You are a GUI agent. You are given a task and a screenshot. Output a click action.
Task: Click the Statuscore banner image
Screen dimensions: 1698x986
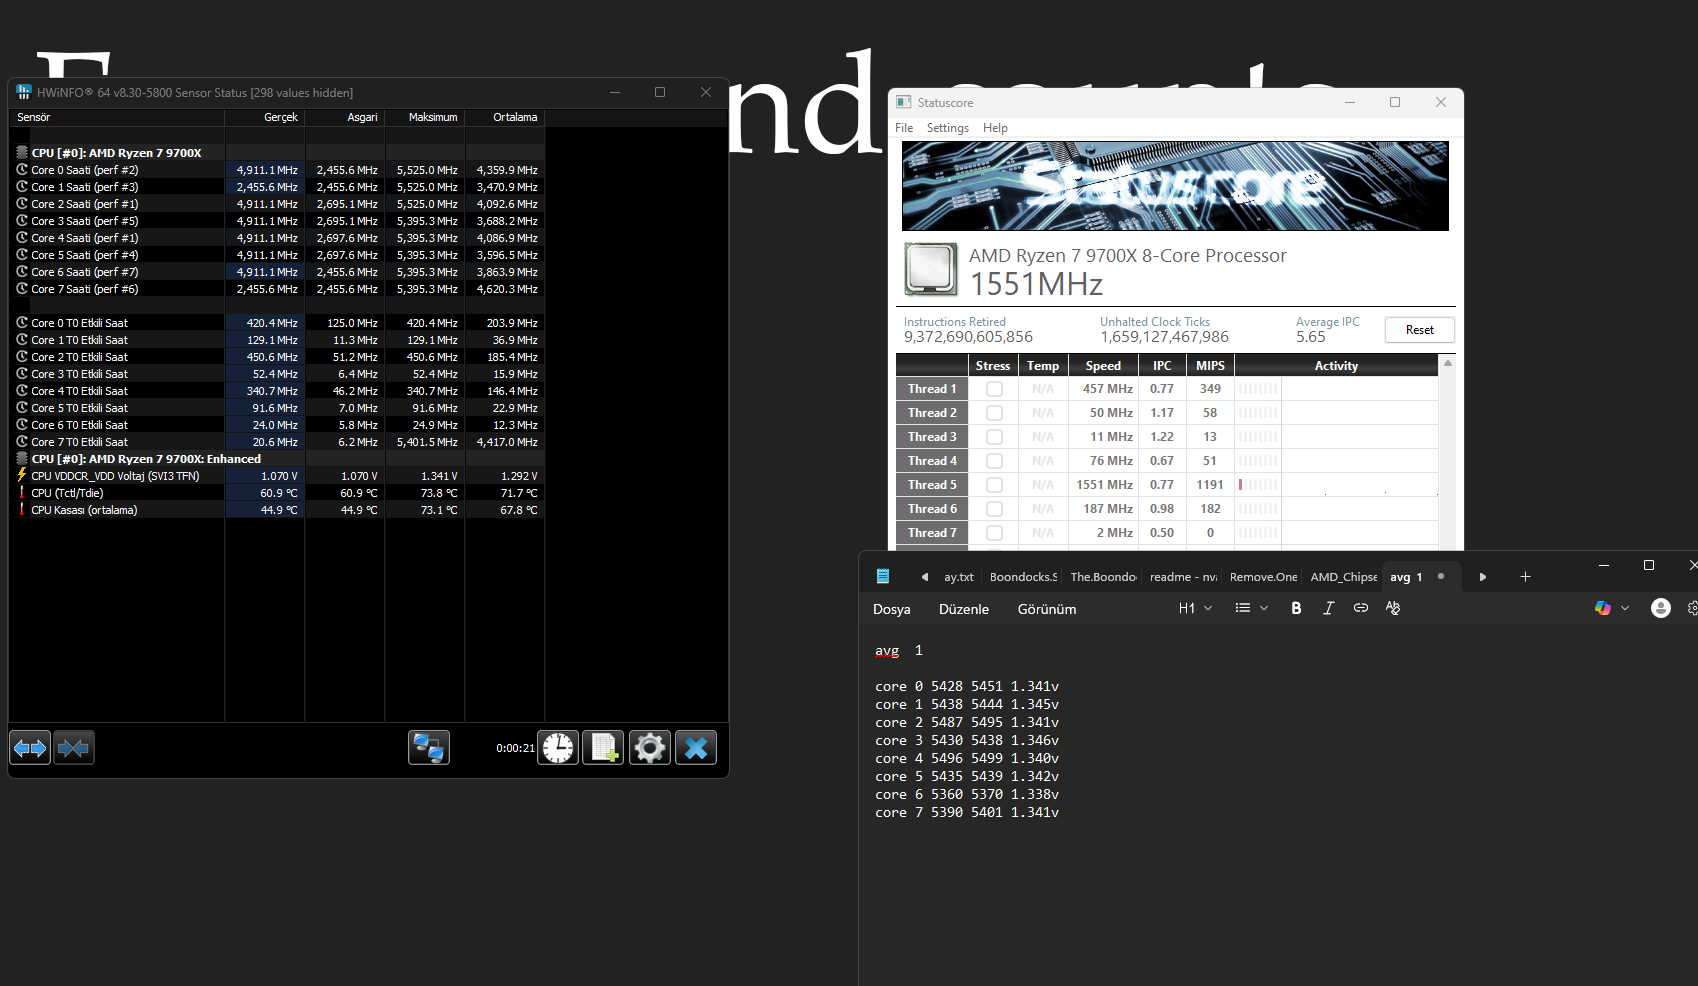1175,186
